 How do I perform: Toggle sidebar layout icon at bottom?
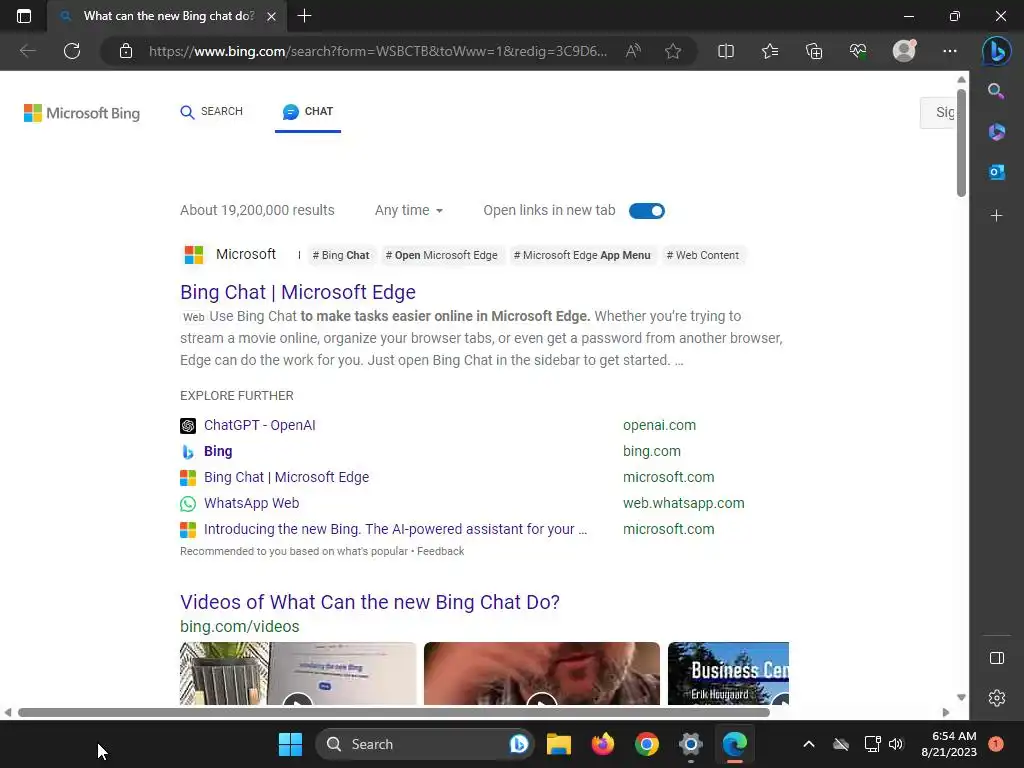(x=997, y=658)
